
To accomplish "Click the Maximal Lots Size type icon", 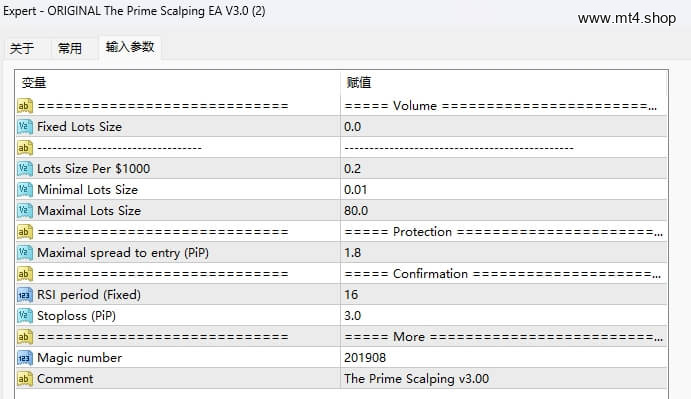I will coord(25,211).
